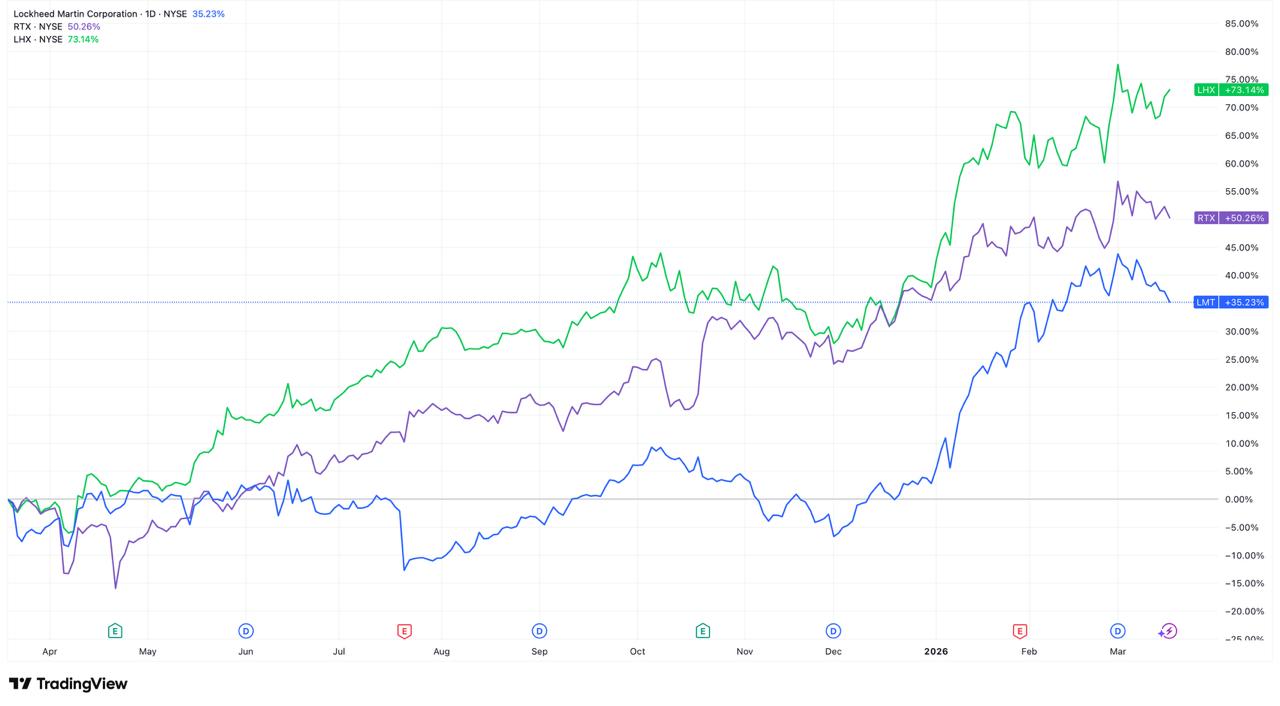Select the blue LMT +35.23% price label
This screenshot has width=1280, height=706.
pyautogui.click(x=1231, y=302)
